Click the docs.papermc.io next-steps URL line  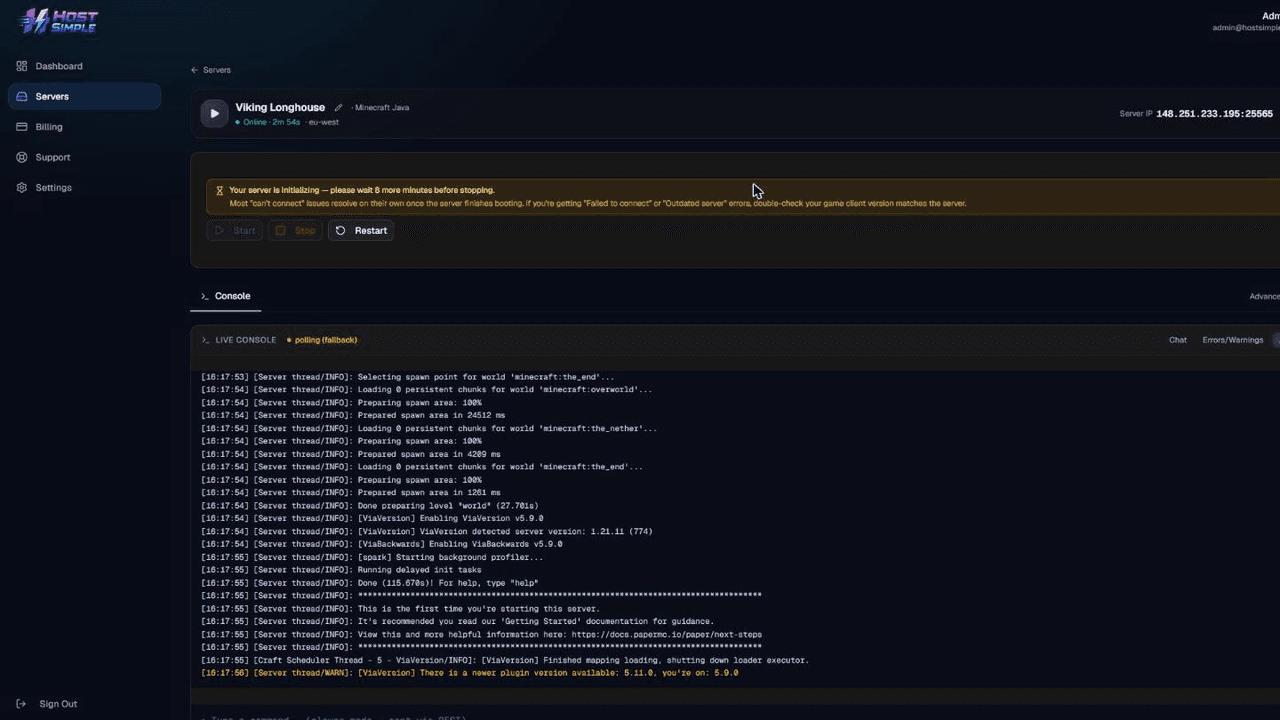[x=481, y=634]
